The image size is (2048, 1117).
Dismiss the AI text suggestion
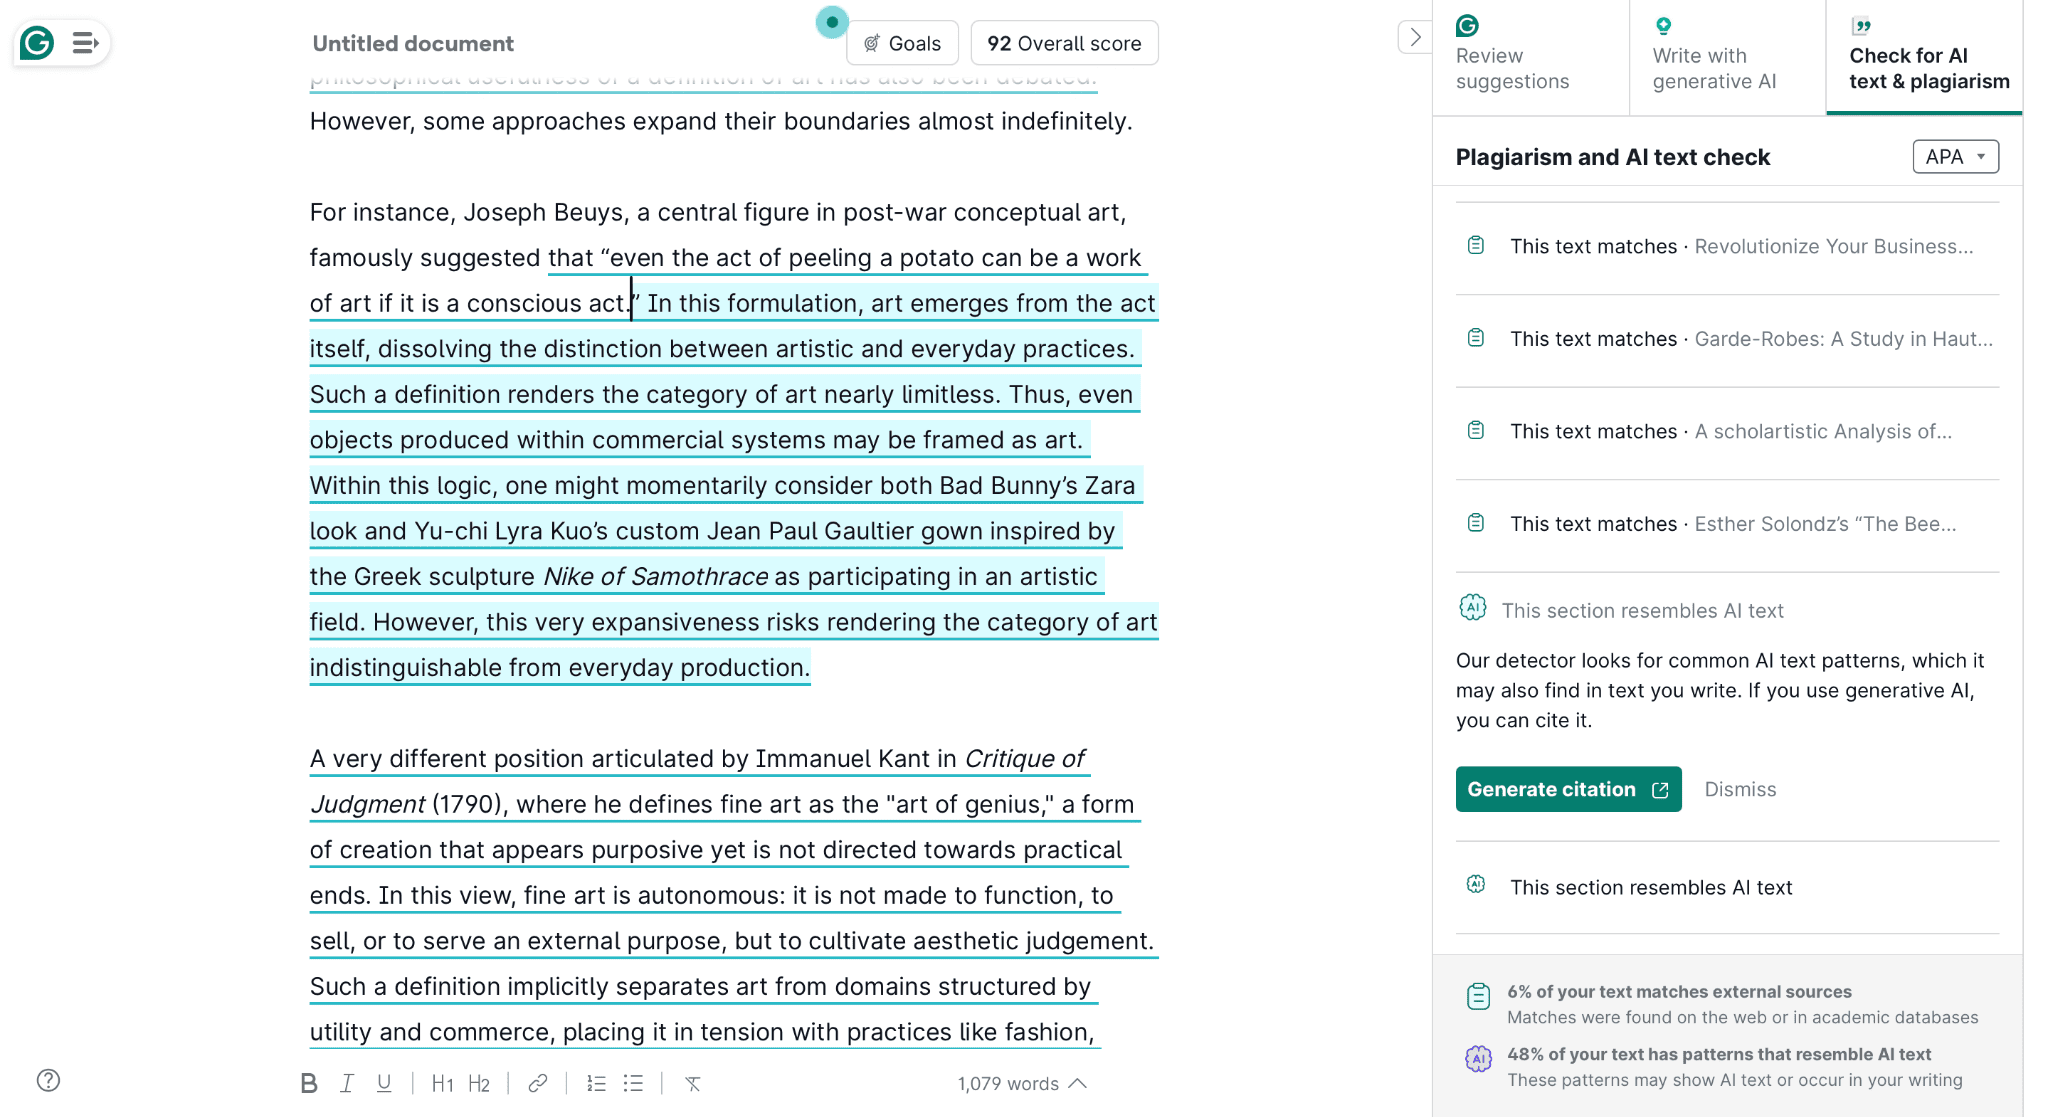[x=1740, y=790]
